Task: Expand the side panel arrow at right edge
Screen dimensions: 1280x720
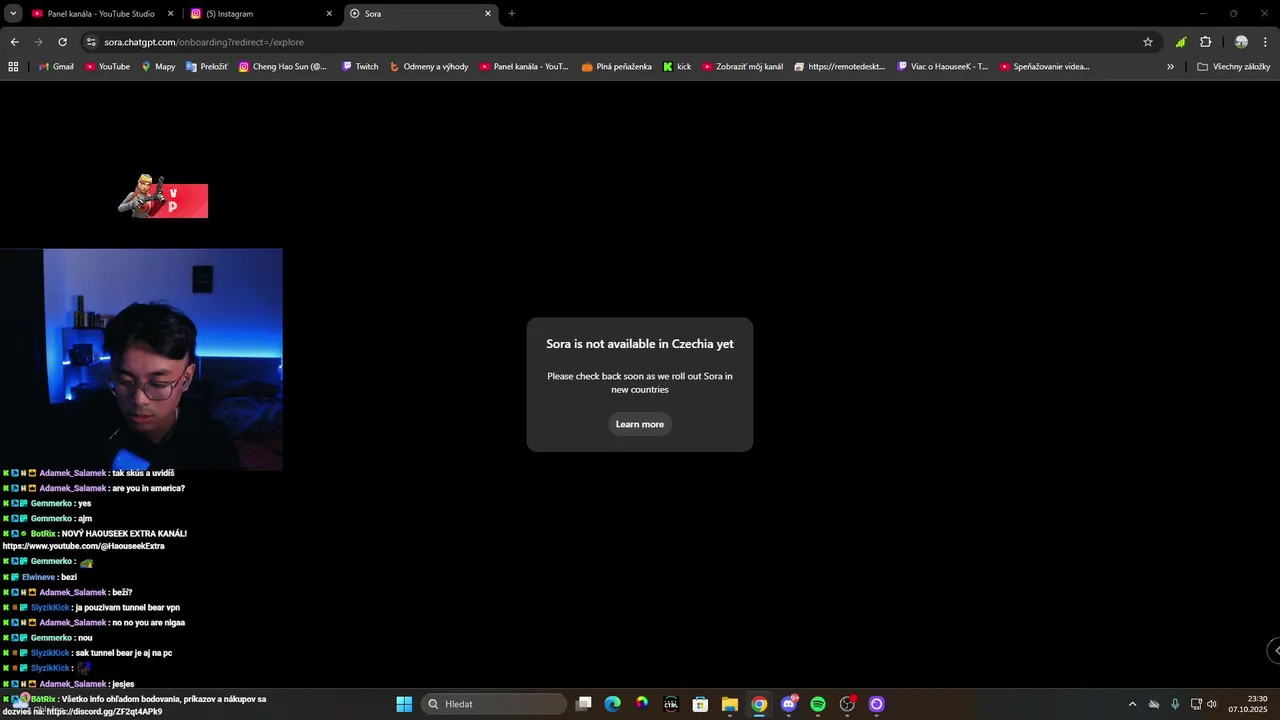Action: [1275, 650]
